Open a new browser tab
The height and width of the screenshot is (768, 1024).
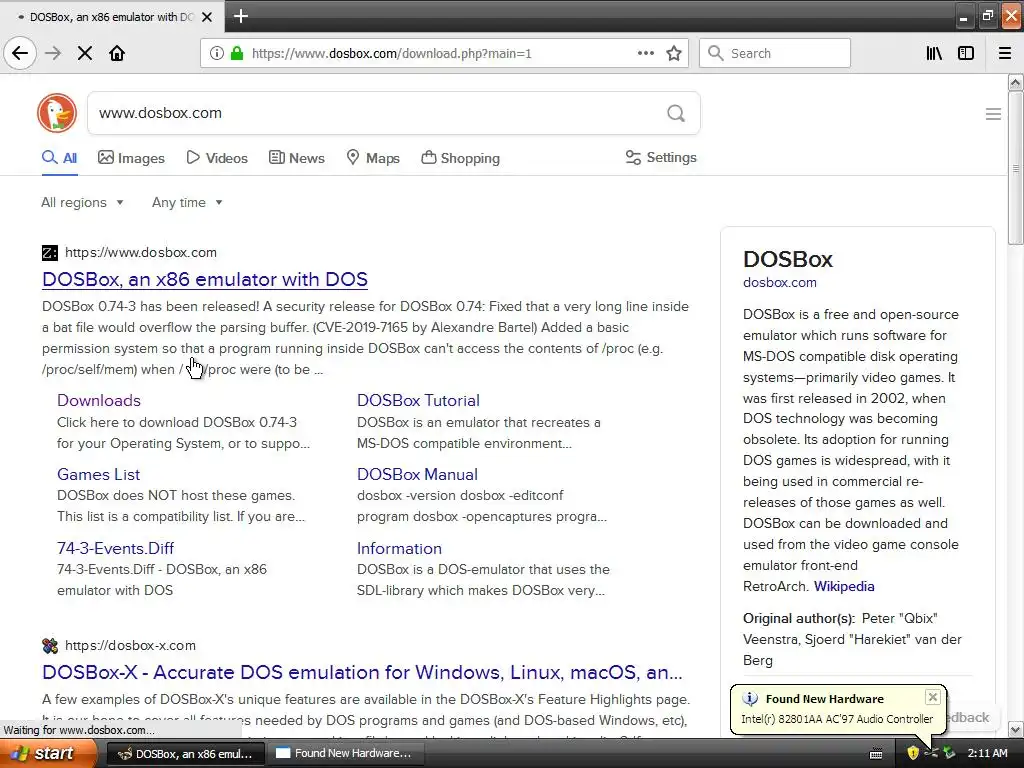(x=241, y=16)
